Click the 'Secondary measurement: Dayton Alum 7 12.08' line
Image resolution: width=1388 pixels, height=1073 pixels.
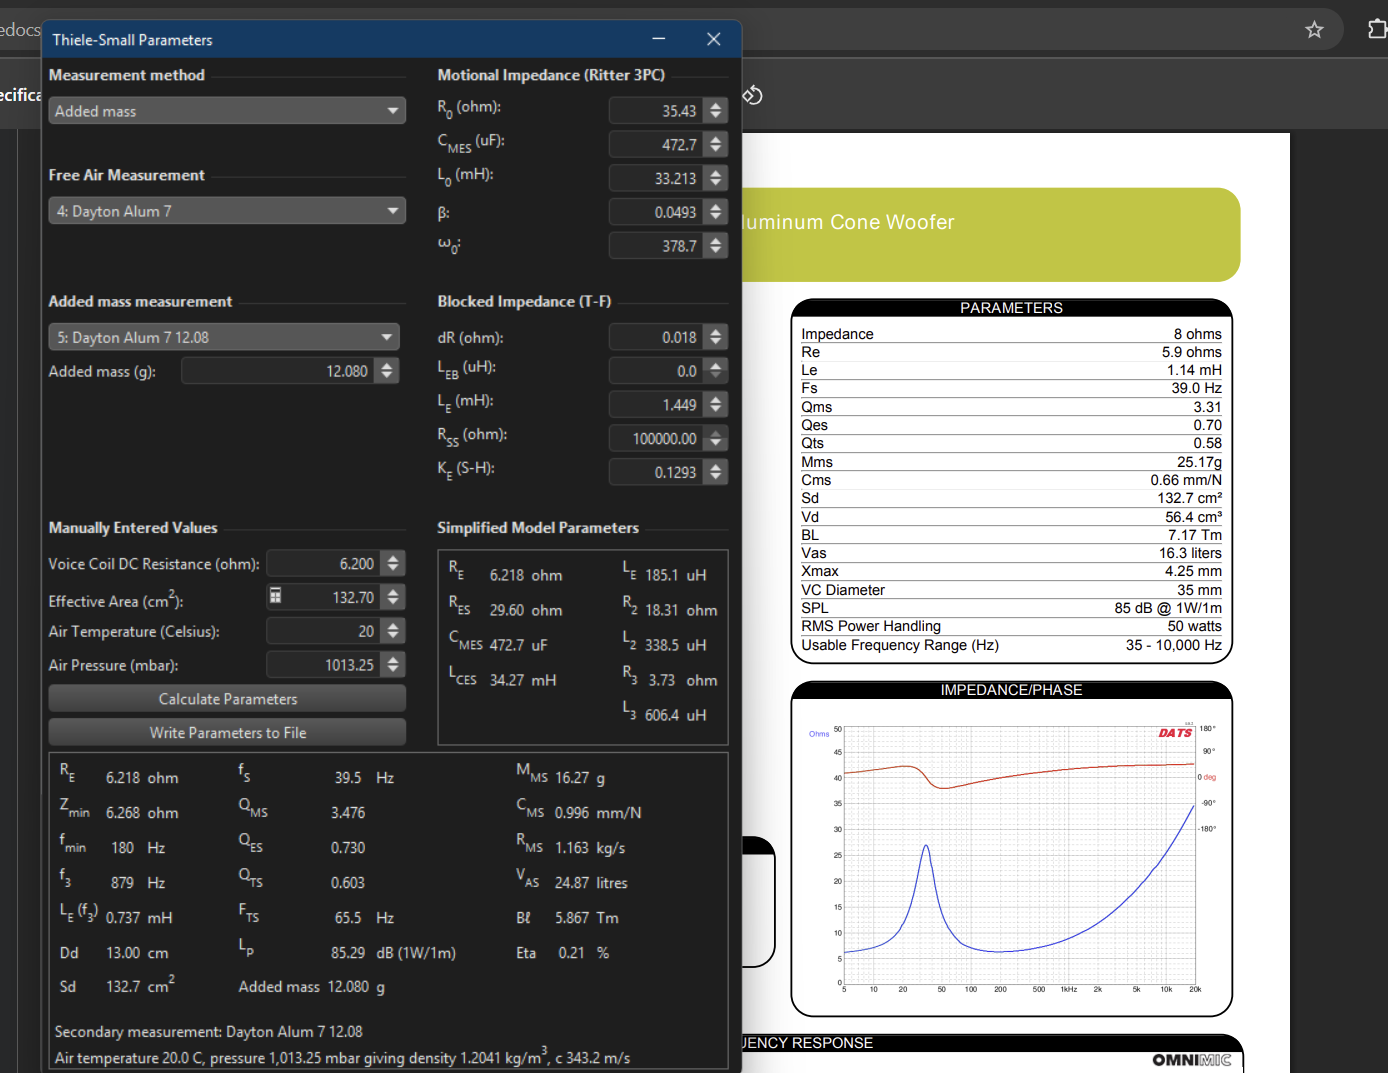point(208,1032)
